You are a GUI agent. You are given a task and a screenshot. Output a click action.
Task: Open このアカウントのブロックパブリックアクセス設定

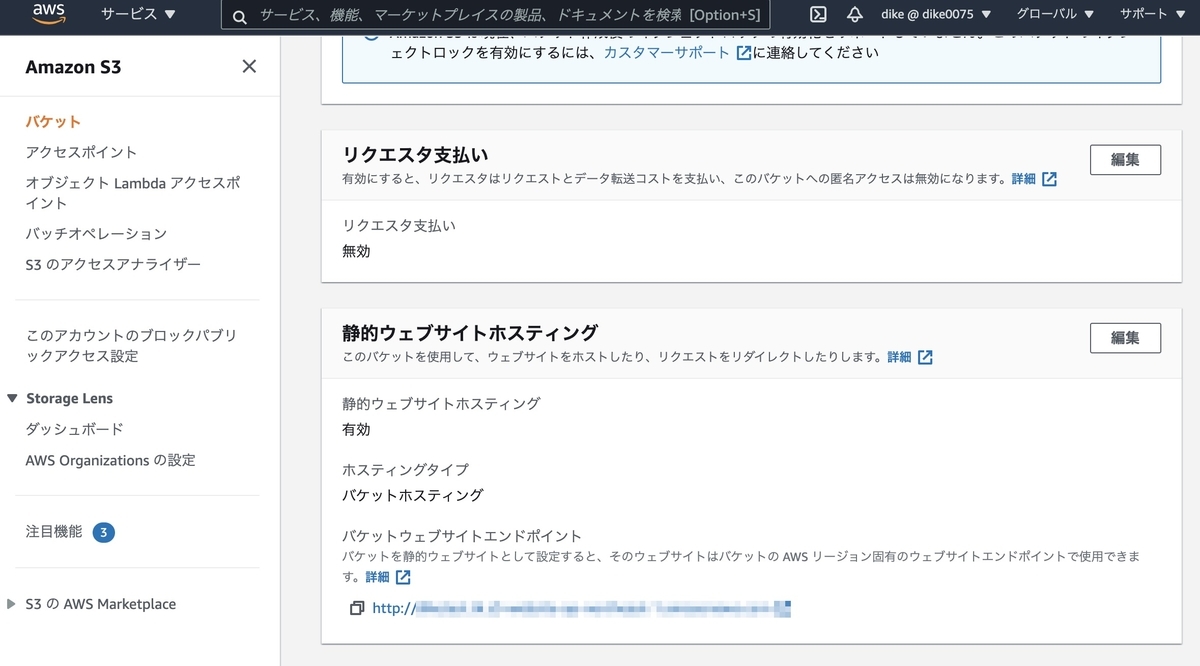click(131, 346)
